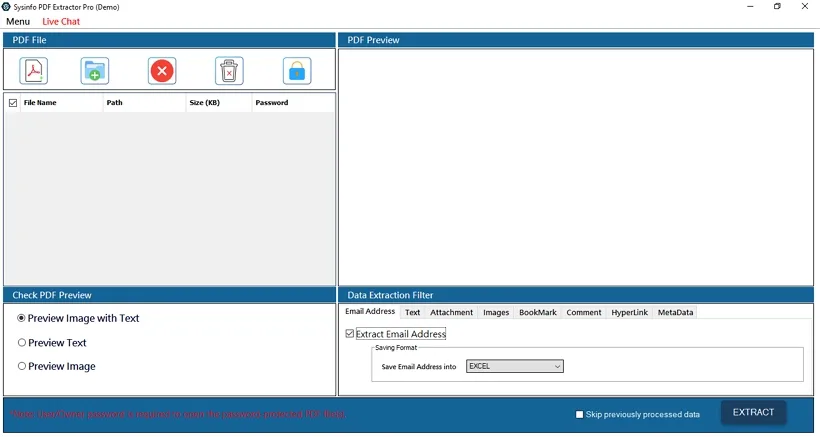Image resolution: width=820 pixels, height=437 pixels.
Task: Click the Size (KB) column header
Action: [219, 103]
